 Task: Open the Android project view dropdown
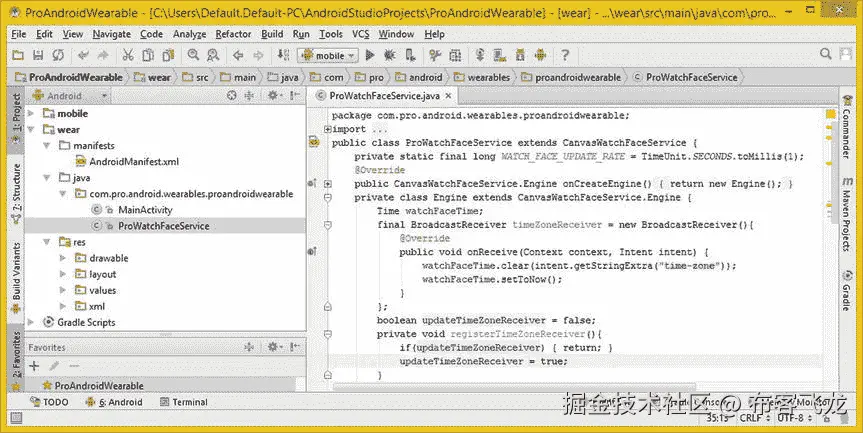[70, 96]
